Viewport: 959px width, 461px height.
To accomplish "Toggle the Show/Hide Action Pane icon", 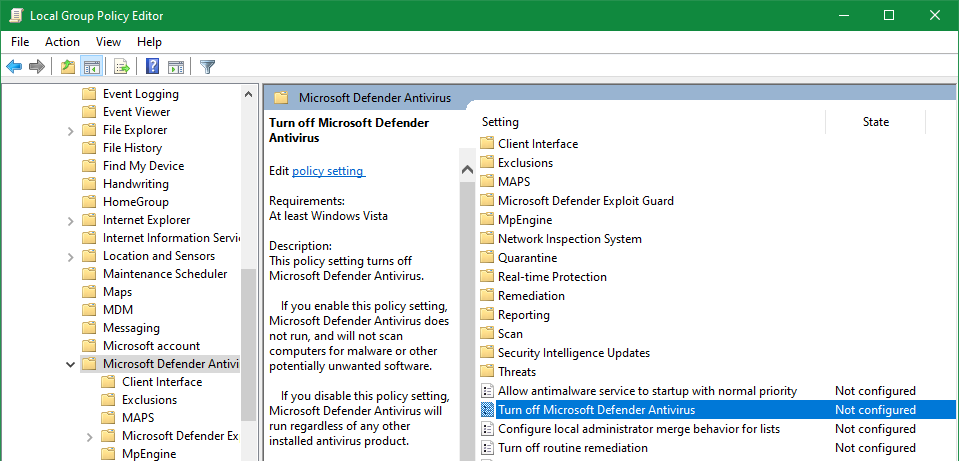I will (x=176, y=67).
